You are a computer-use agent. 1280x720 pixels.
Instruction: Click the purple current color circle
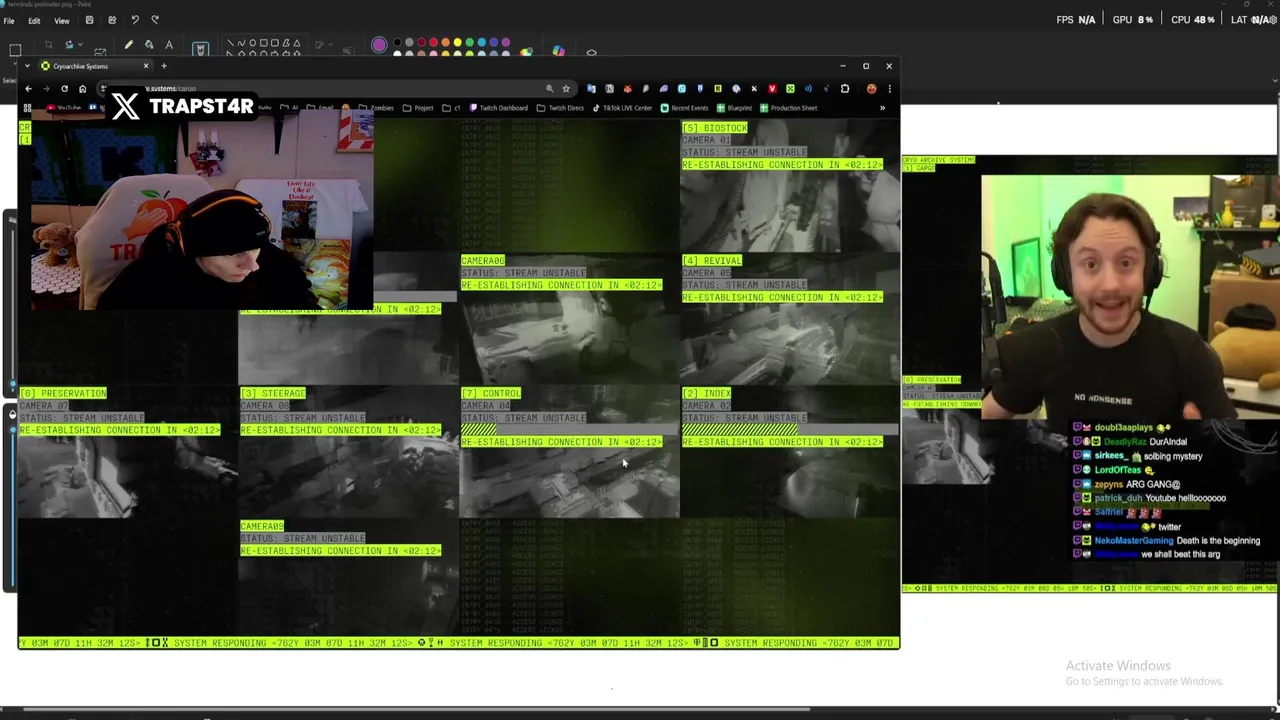379,45
